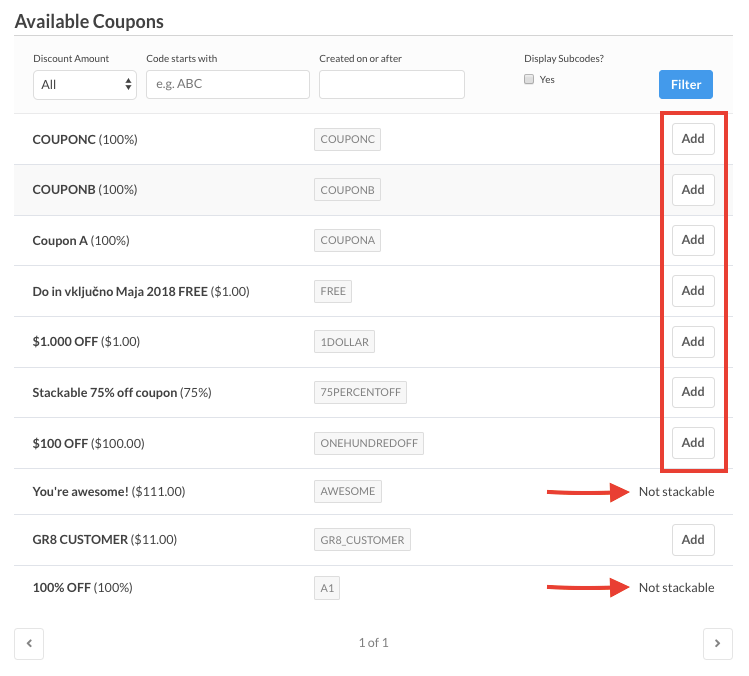This screenshot has width=749, height=676.
Task: Enable the Display Subcodes Yes checkbox
Action: tap(529, 80)
